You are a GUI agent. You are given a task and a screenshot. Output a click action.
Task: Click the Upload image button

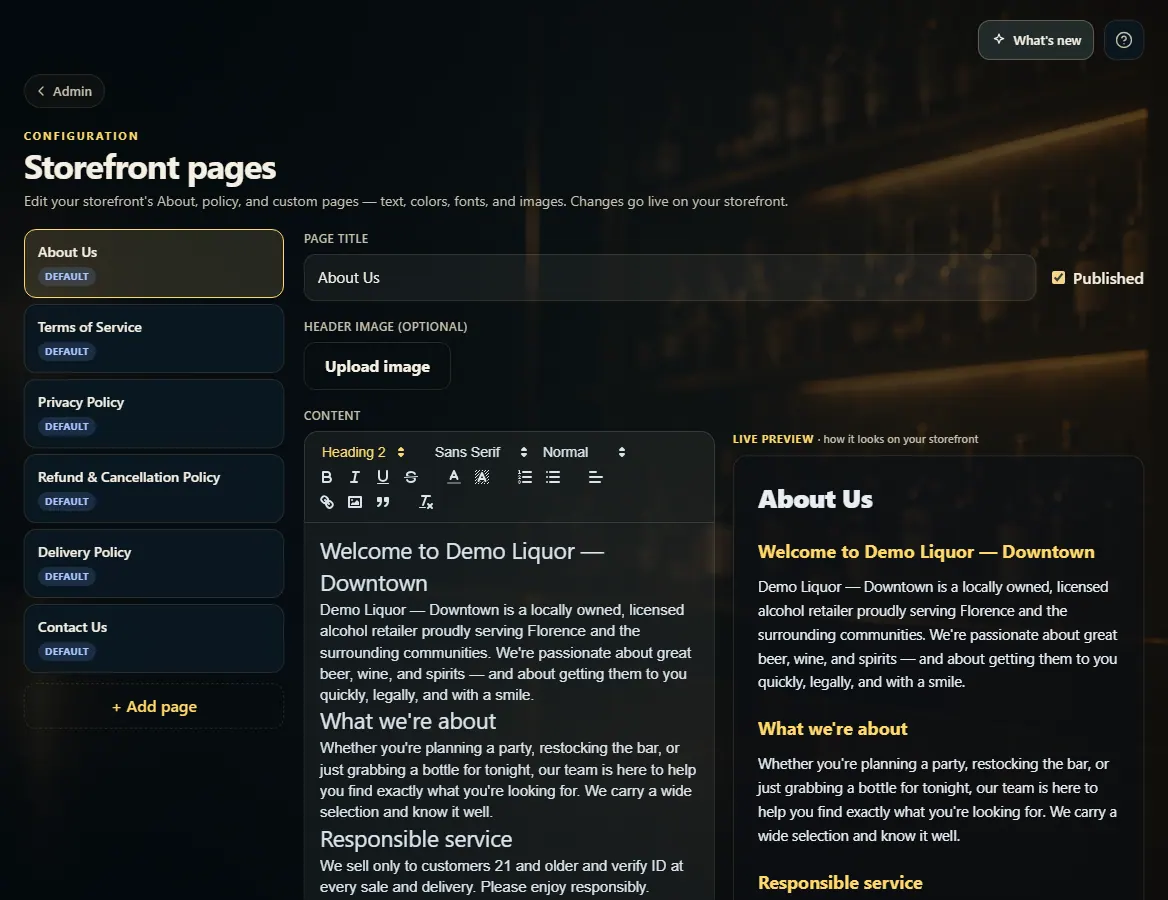377,366
